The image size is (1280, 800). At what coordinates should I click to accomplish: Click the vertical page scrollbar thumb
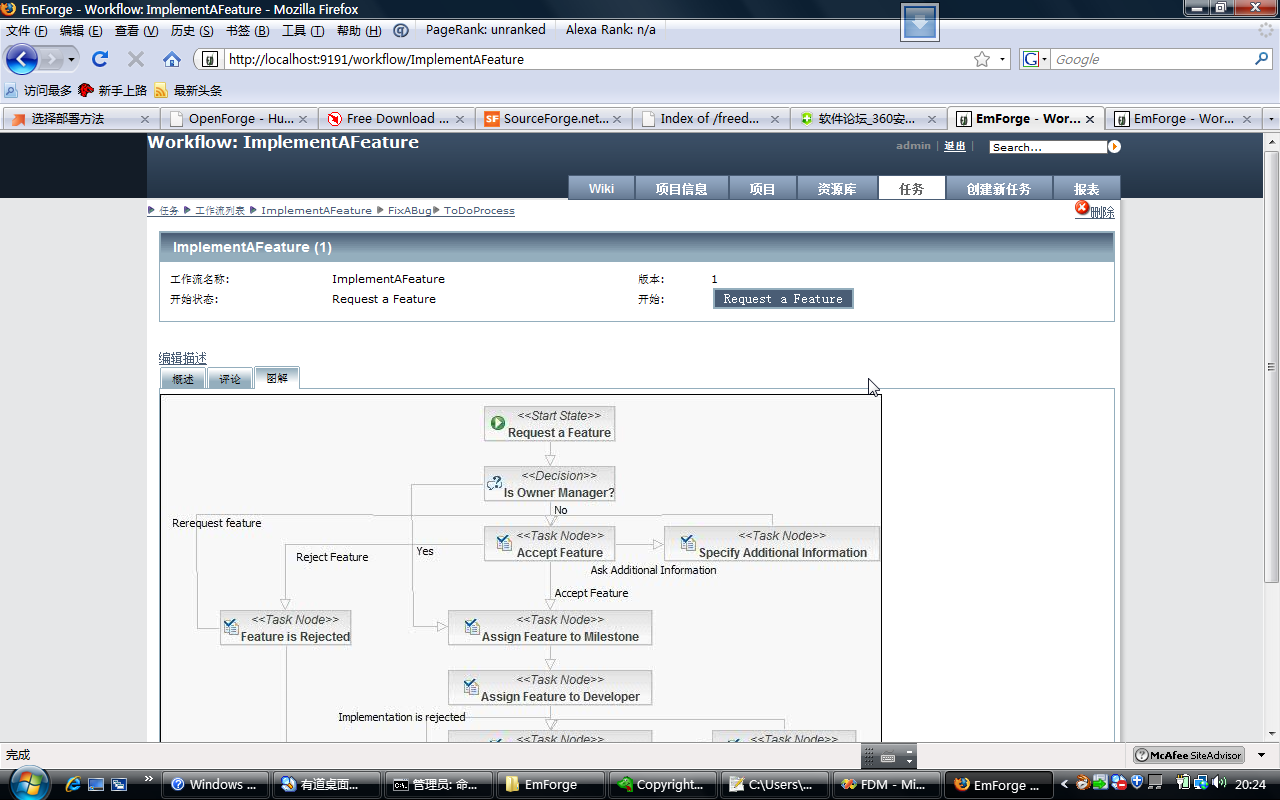[x=1271, y=365]
